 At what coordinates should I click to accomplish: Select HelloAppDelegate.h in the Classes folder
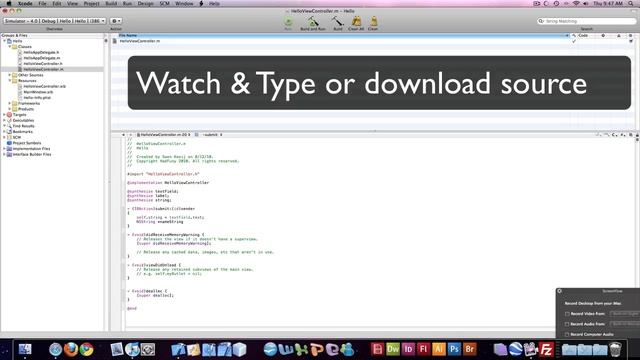(x=41, y=52)
